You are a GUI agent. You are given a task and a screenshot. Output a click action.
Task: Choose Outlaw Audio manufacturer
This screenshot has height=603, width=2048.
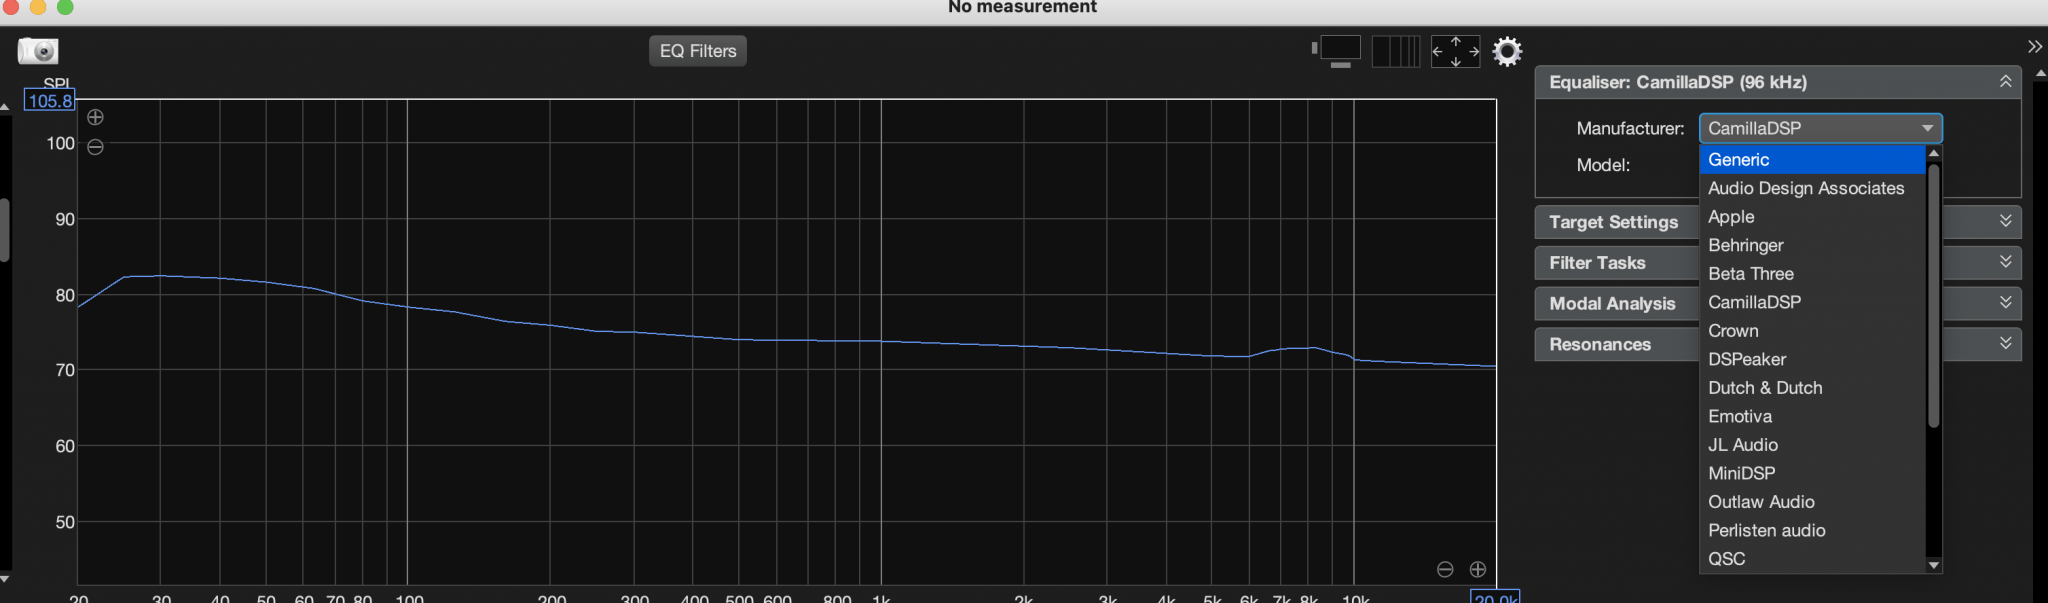click(x=1812, y=502)
